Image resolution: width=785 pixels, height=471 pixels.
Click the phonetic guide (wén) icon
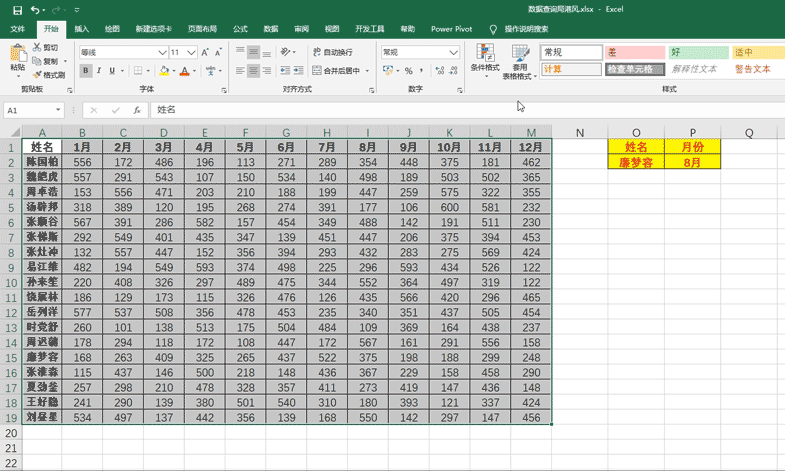tap(210, 71)
